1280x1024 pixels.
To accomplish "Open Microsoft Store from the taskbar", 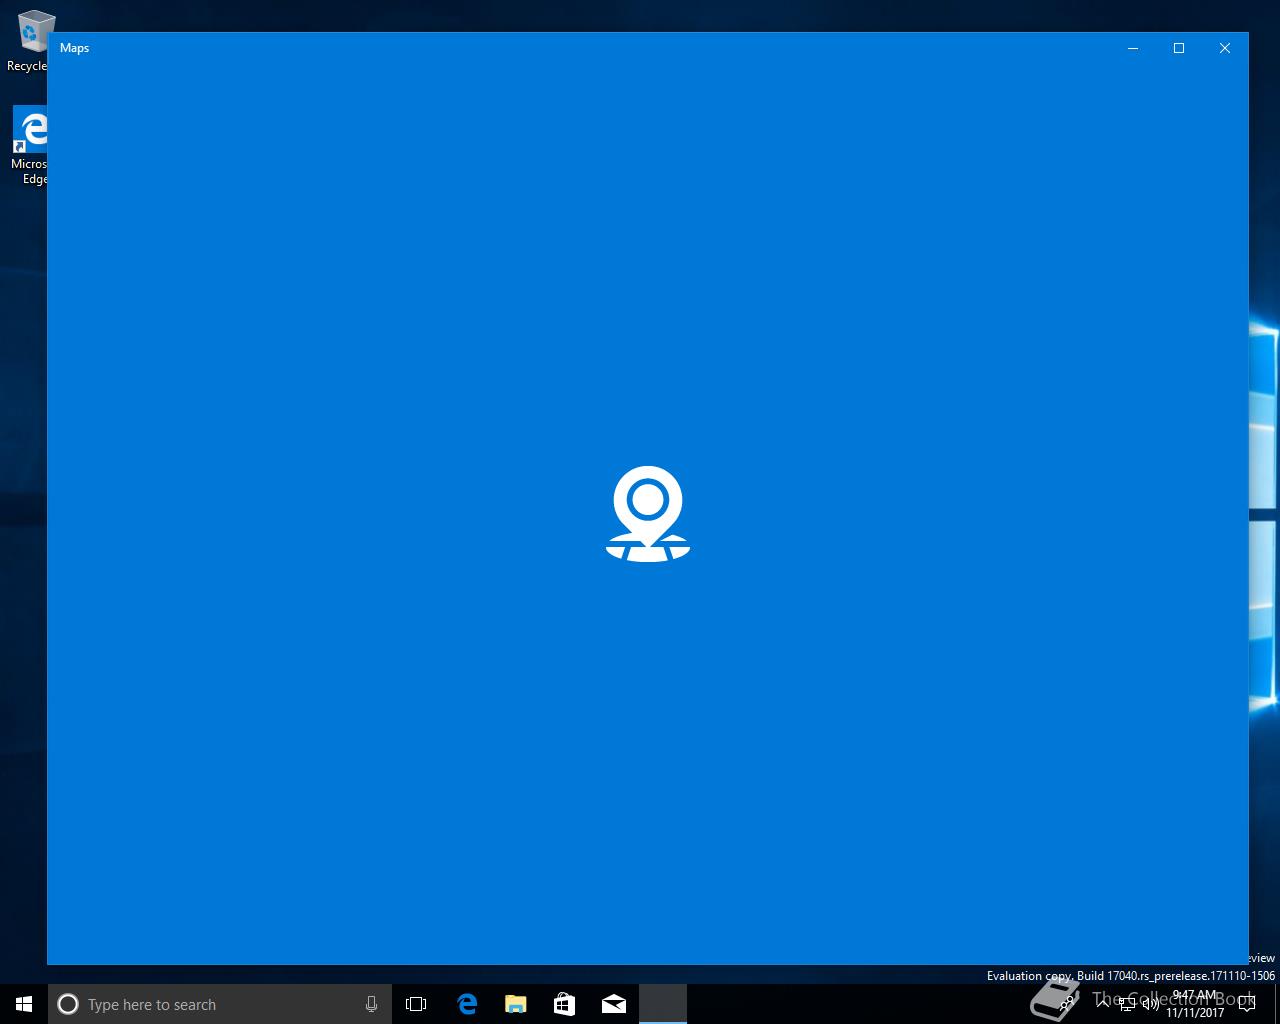I will pyautogui.click(x=564, y=1004).
